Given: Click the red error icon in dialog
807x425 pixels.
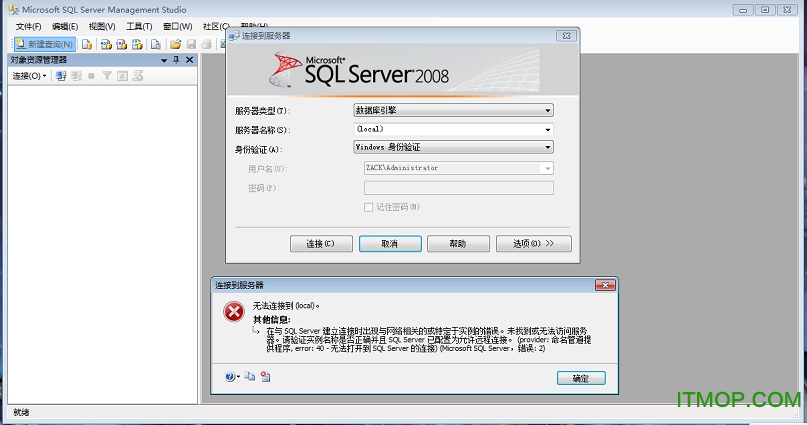Looking at the screenshot, I should point(234,312).
